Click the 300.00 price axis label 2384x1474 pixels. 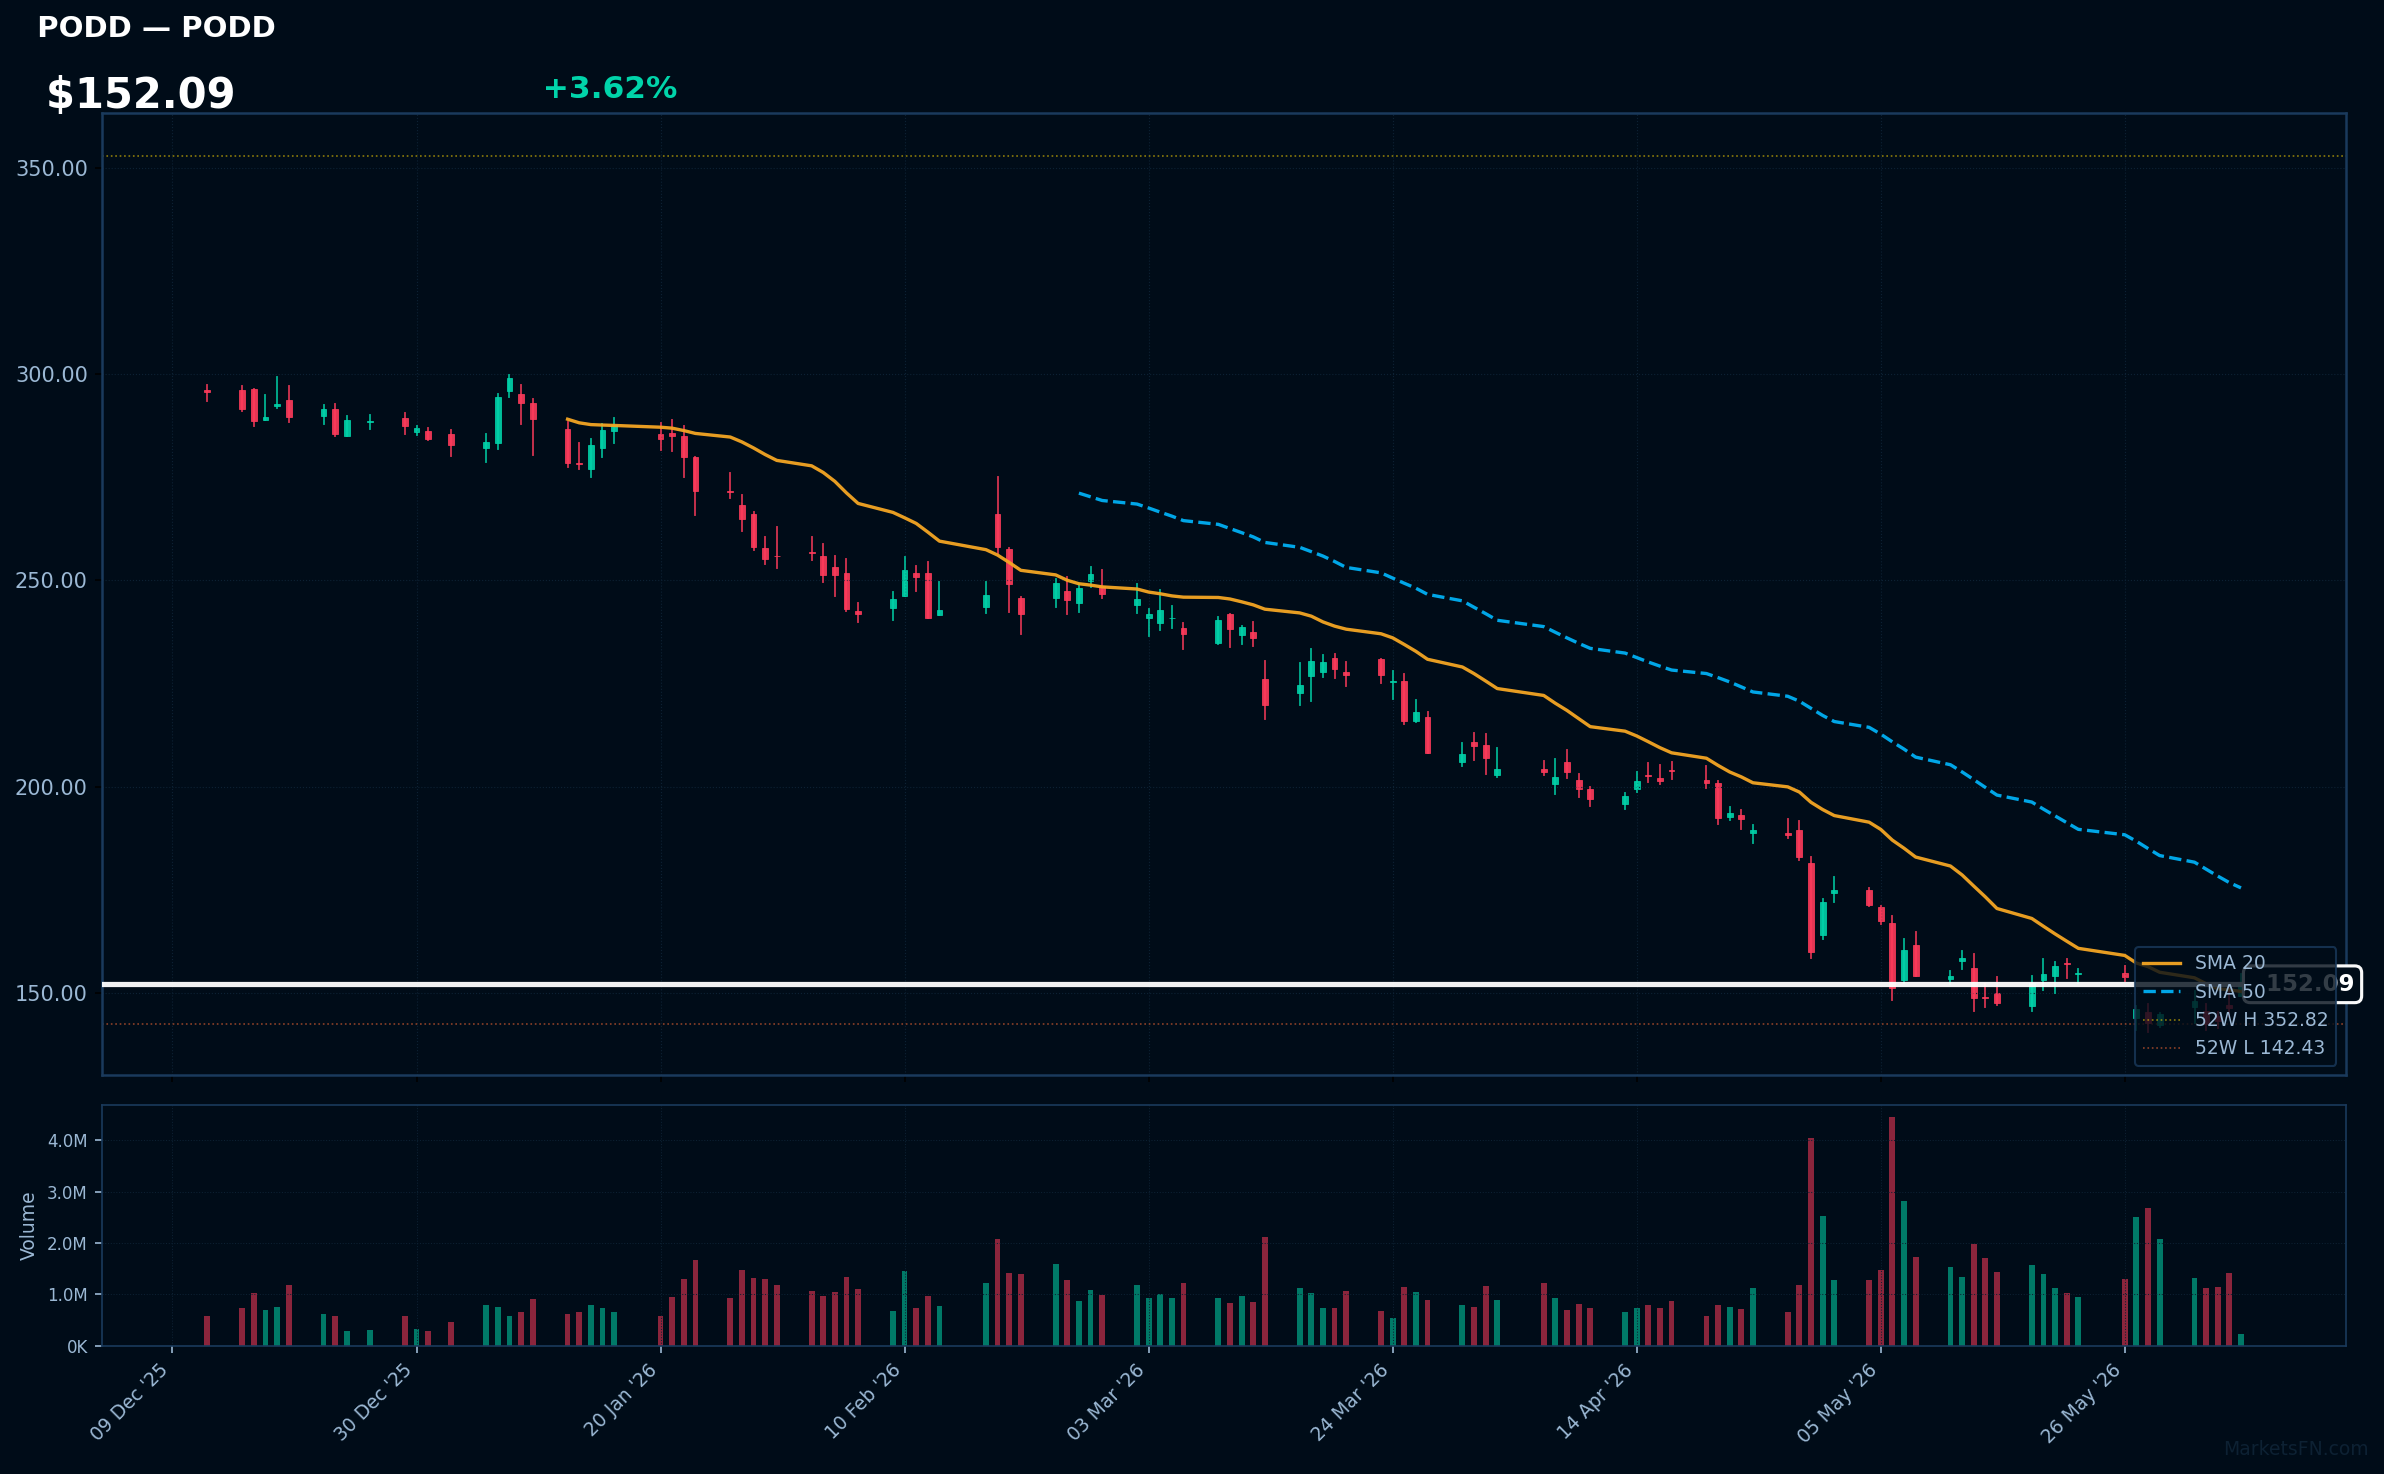(x=52, y=375)
